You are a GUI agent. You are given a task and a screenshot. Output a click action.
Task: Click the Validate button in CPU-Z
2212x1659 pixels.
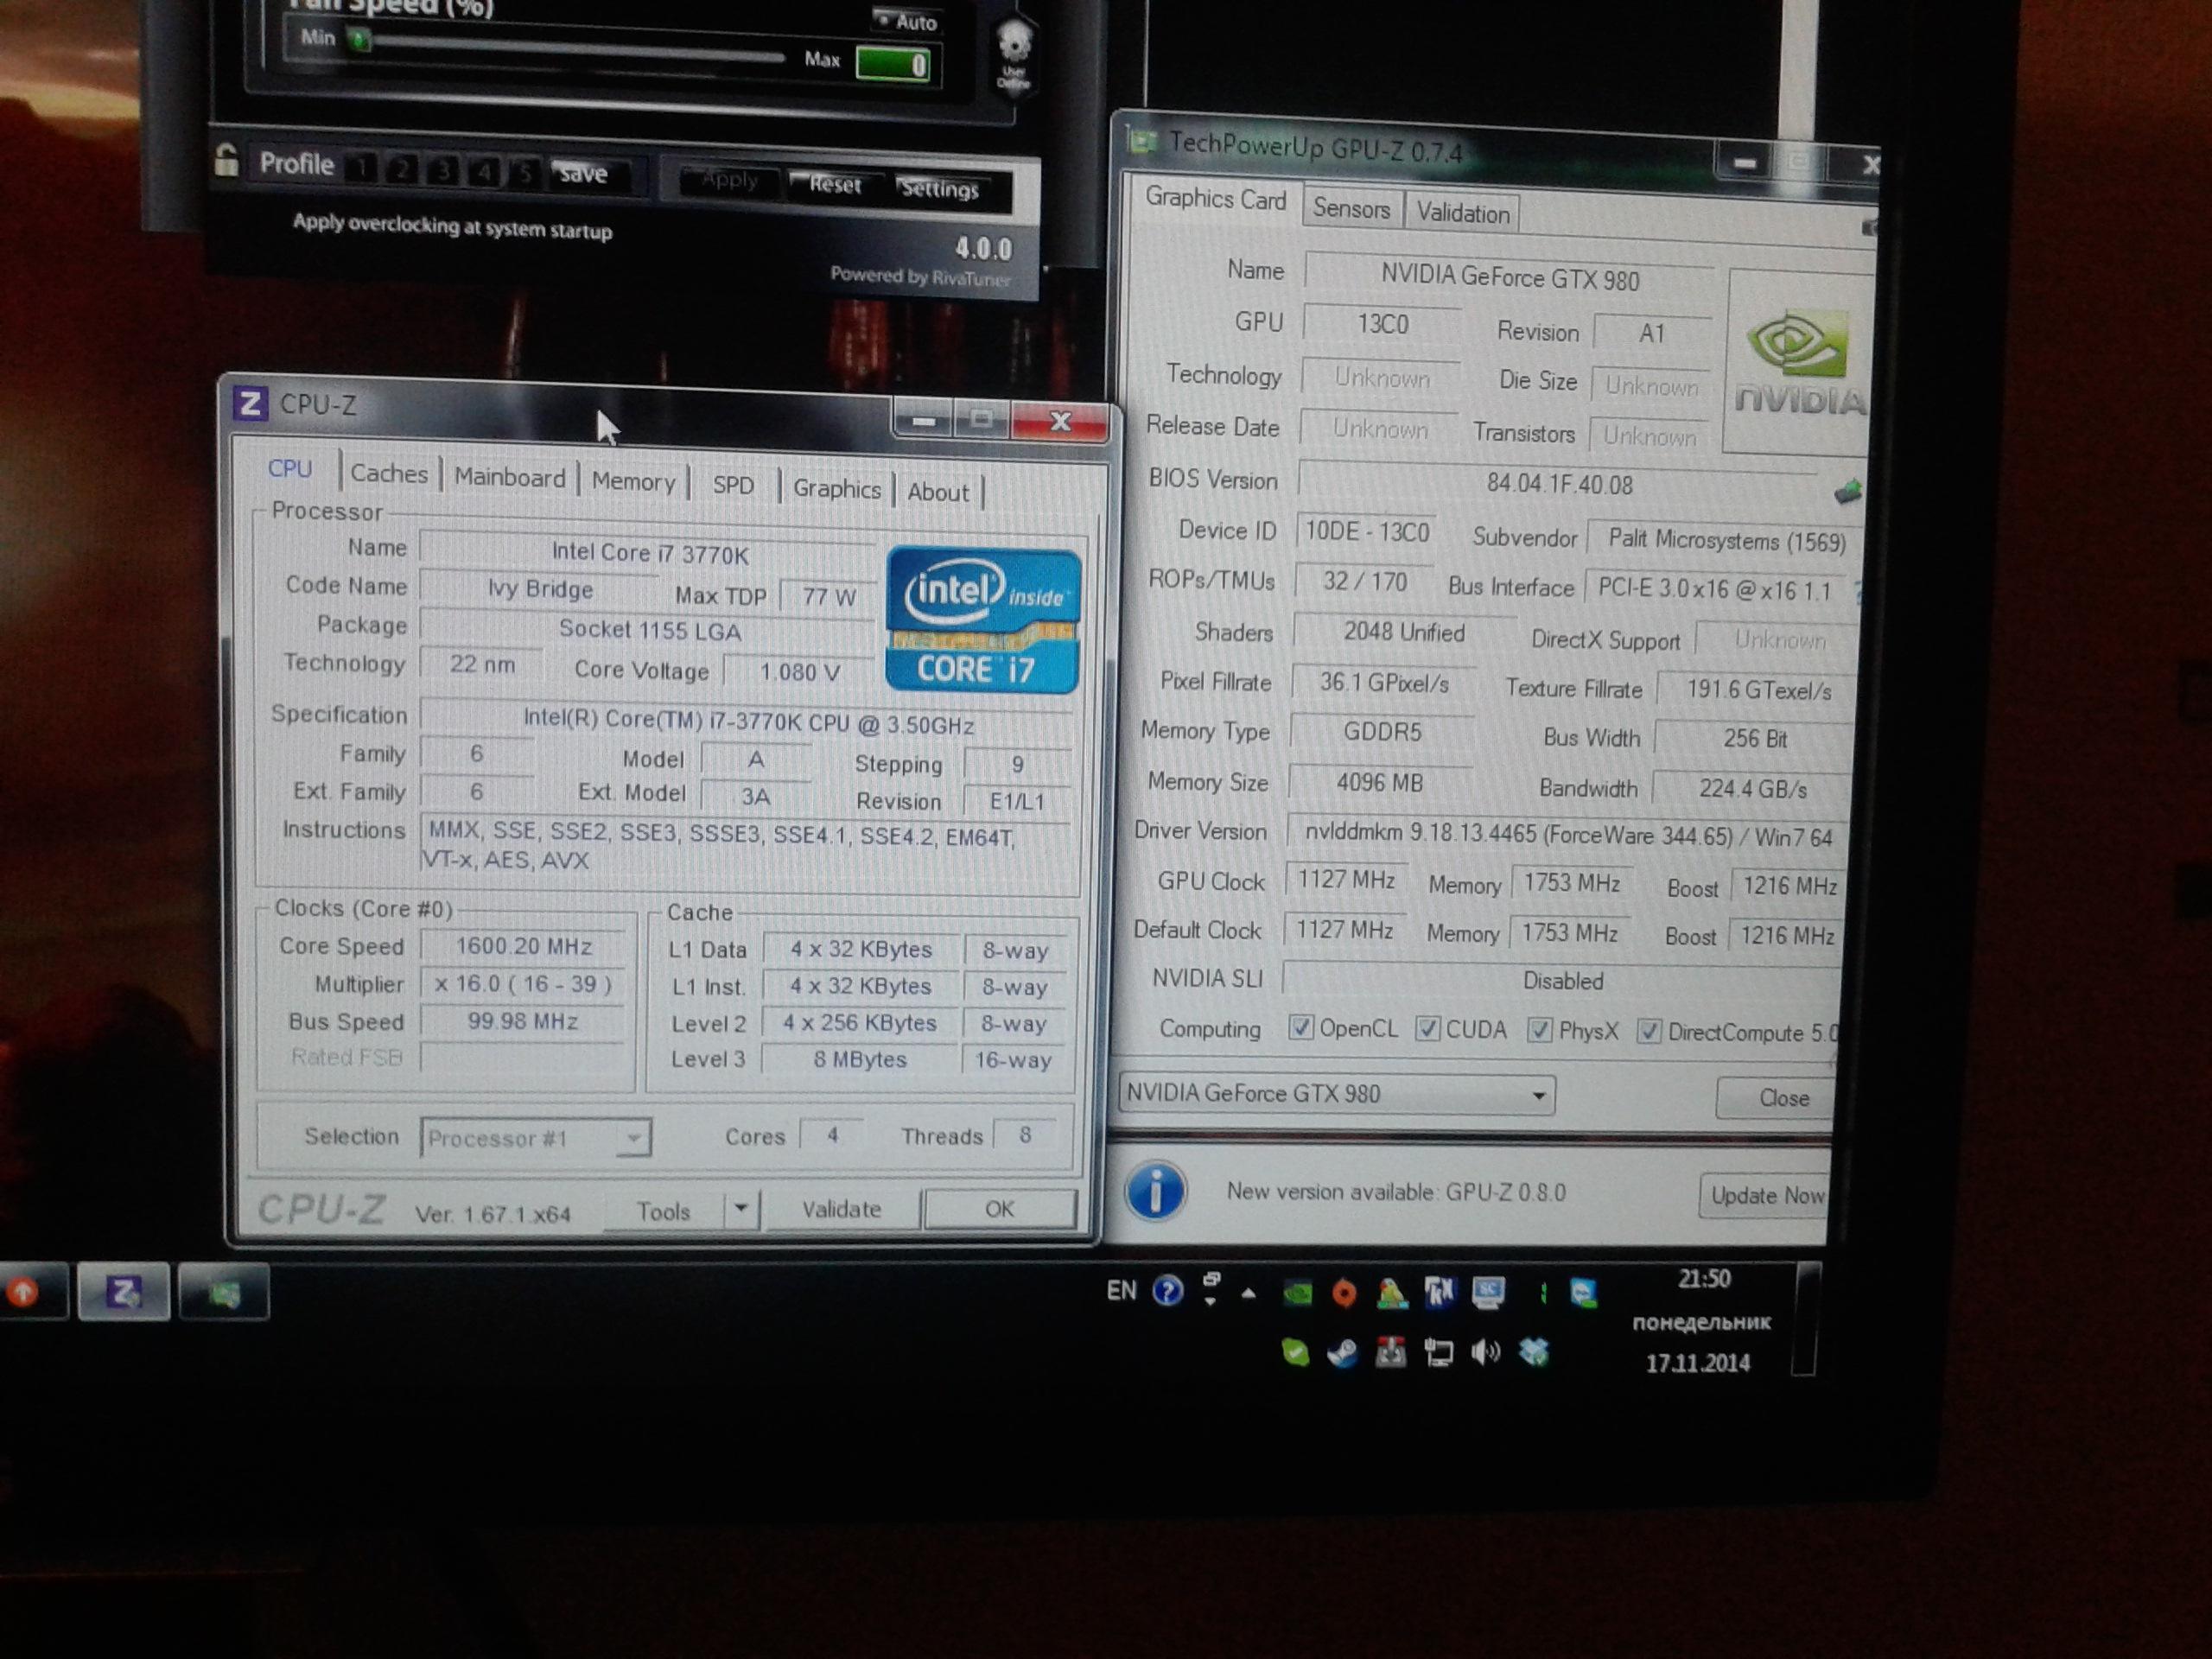841,1208
